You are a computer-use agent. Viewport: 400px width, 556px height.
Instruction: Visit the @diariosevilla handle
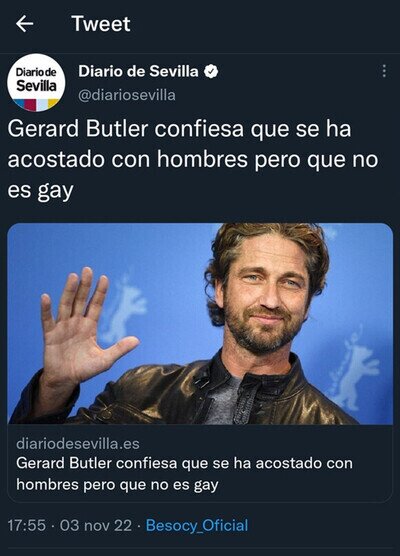coord(127,95)
